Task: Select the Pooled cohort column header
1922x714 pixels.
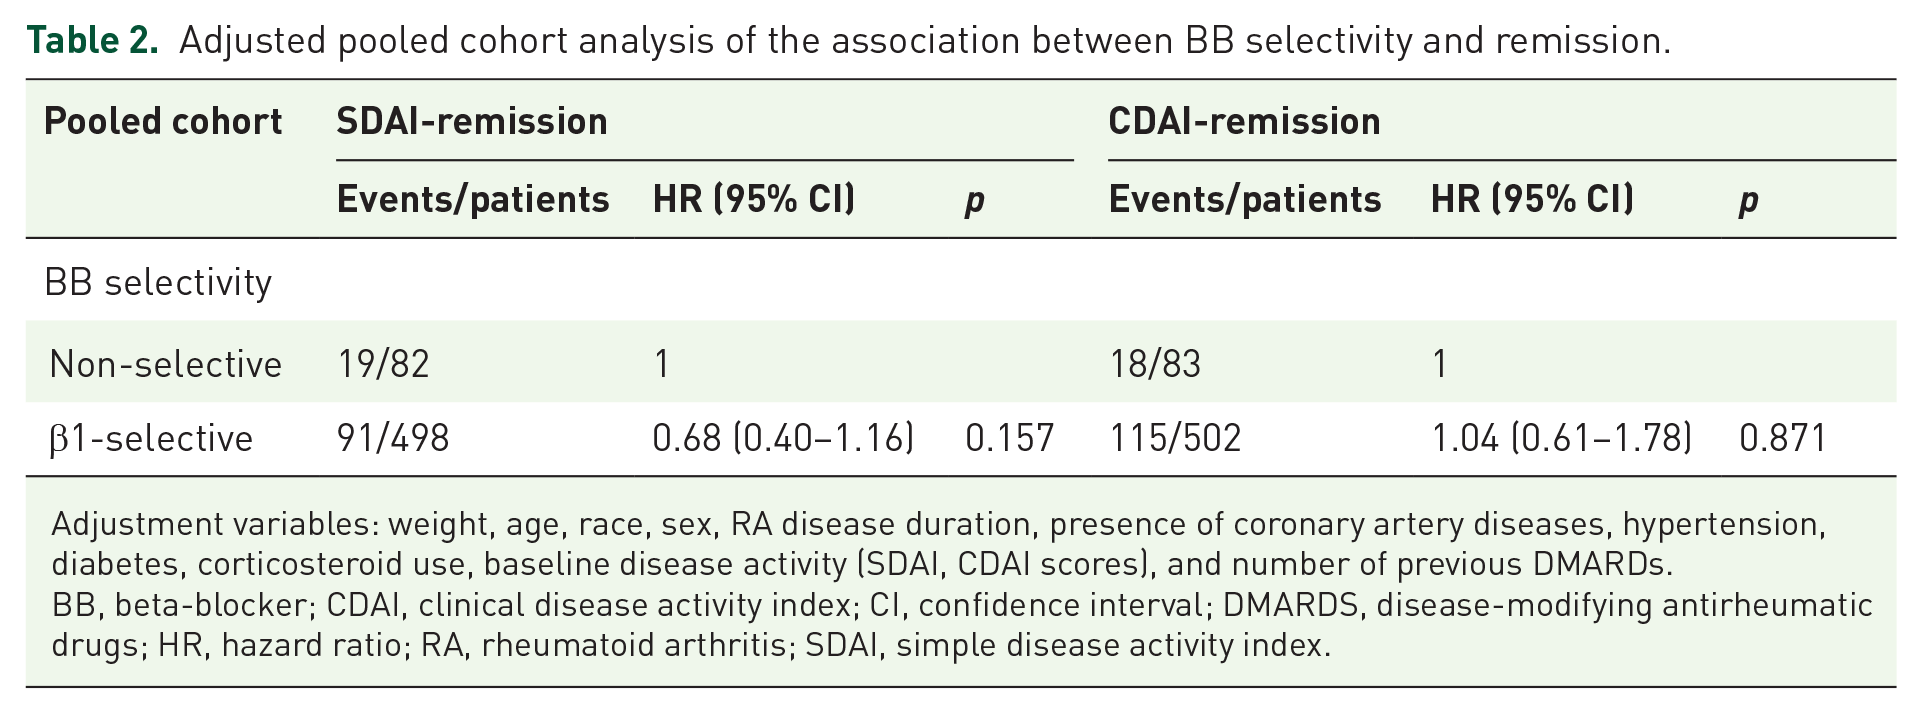Action: pyautogui.click(x=163, y=122)
